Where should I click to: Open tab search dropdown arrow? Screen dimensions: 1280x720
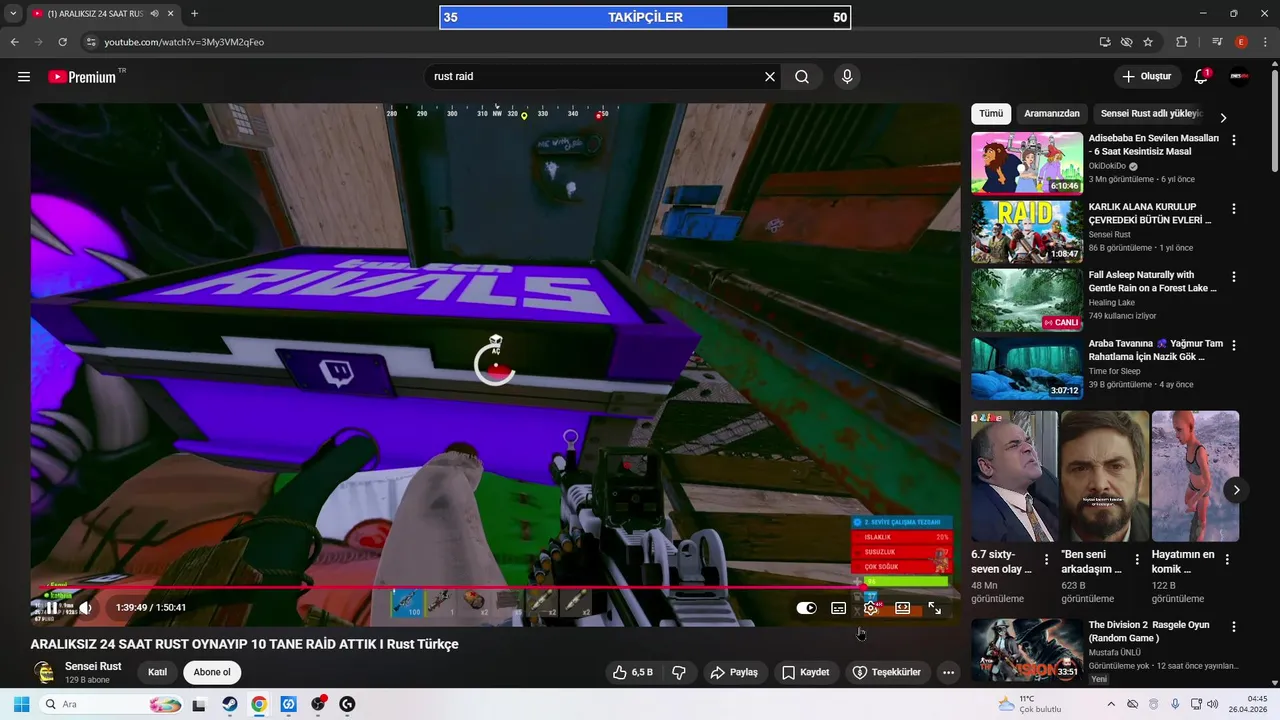pyautogui.click(x=13, y=14)
